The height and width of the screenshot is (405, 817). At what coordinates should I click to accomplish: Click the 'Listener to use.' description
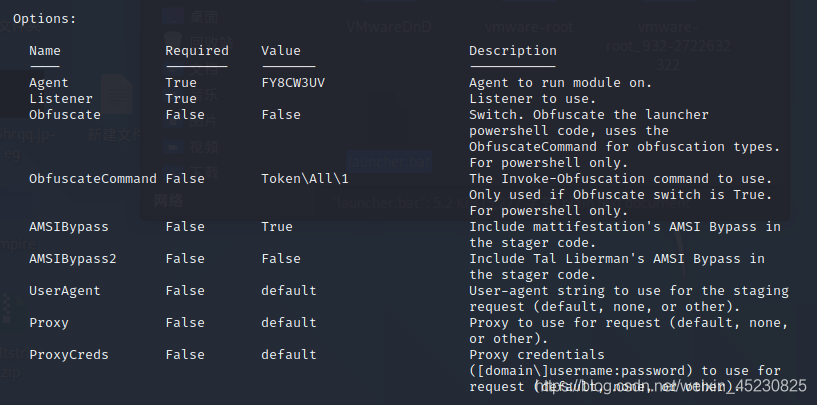[533, 99]
